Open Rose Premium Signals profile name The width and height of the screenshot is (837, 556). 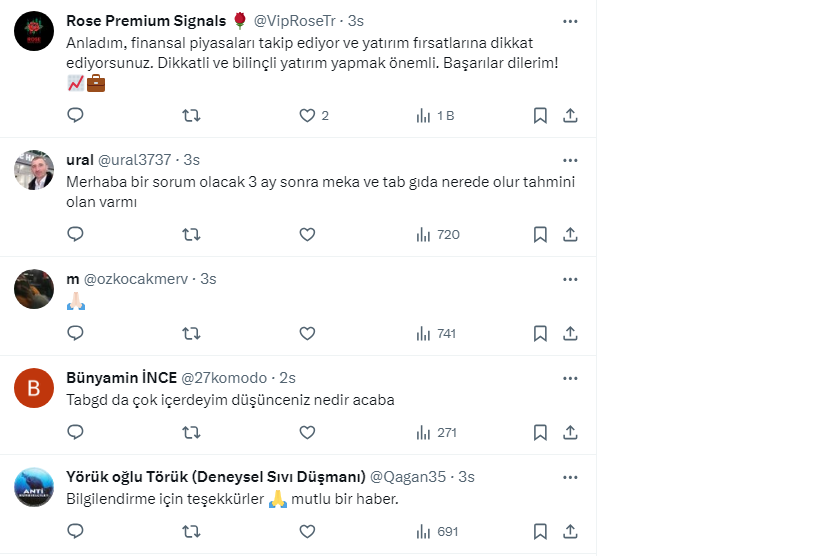pos(146,21)
